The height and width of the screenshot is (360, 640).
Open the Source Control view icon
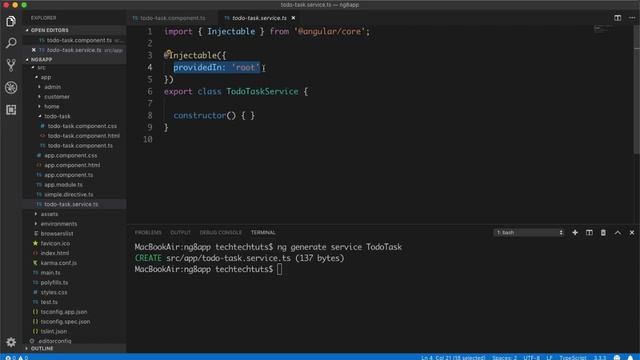click(11, 65)
